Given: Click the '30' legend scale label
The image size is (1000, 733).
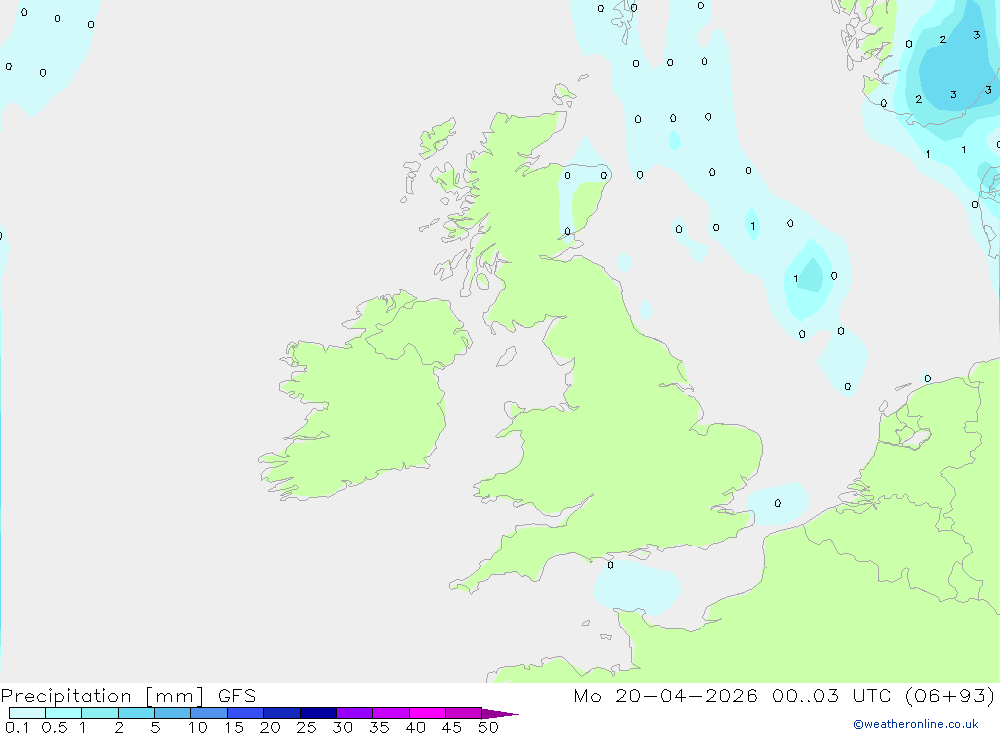Looking at the screenshot, I should pos(342,727).
